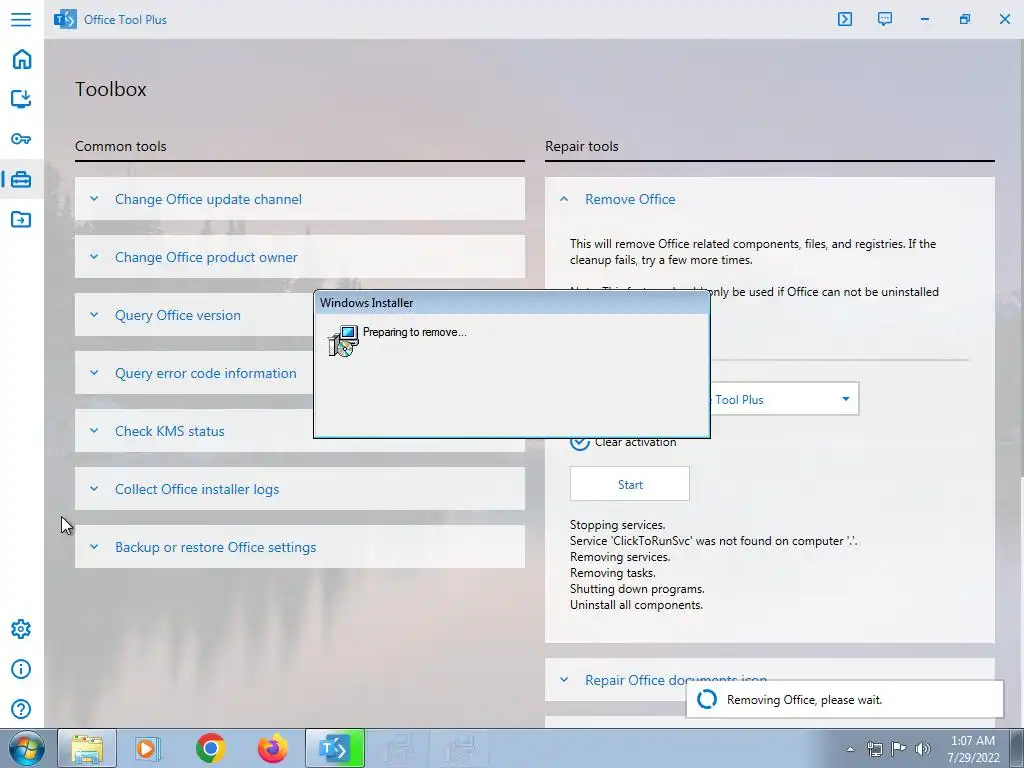Launch Google Chrome from taskbar
This screenshot has height=768, width=1024.
(x=210, y=748)
